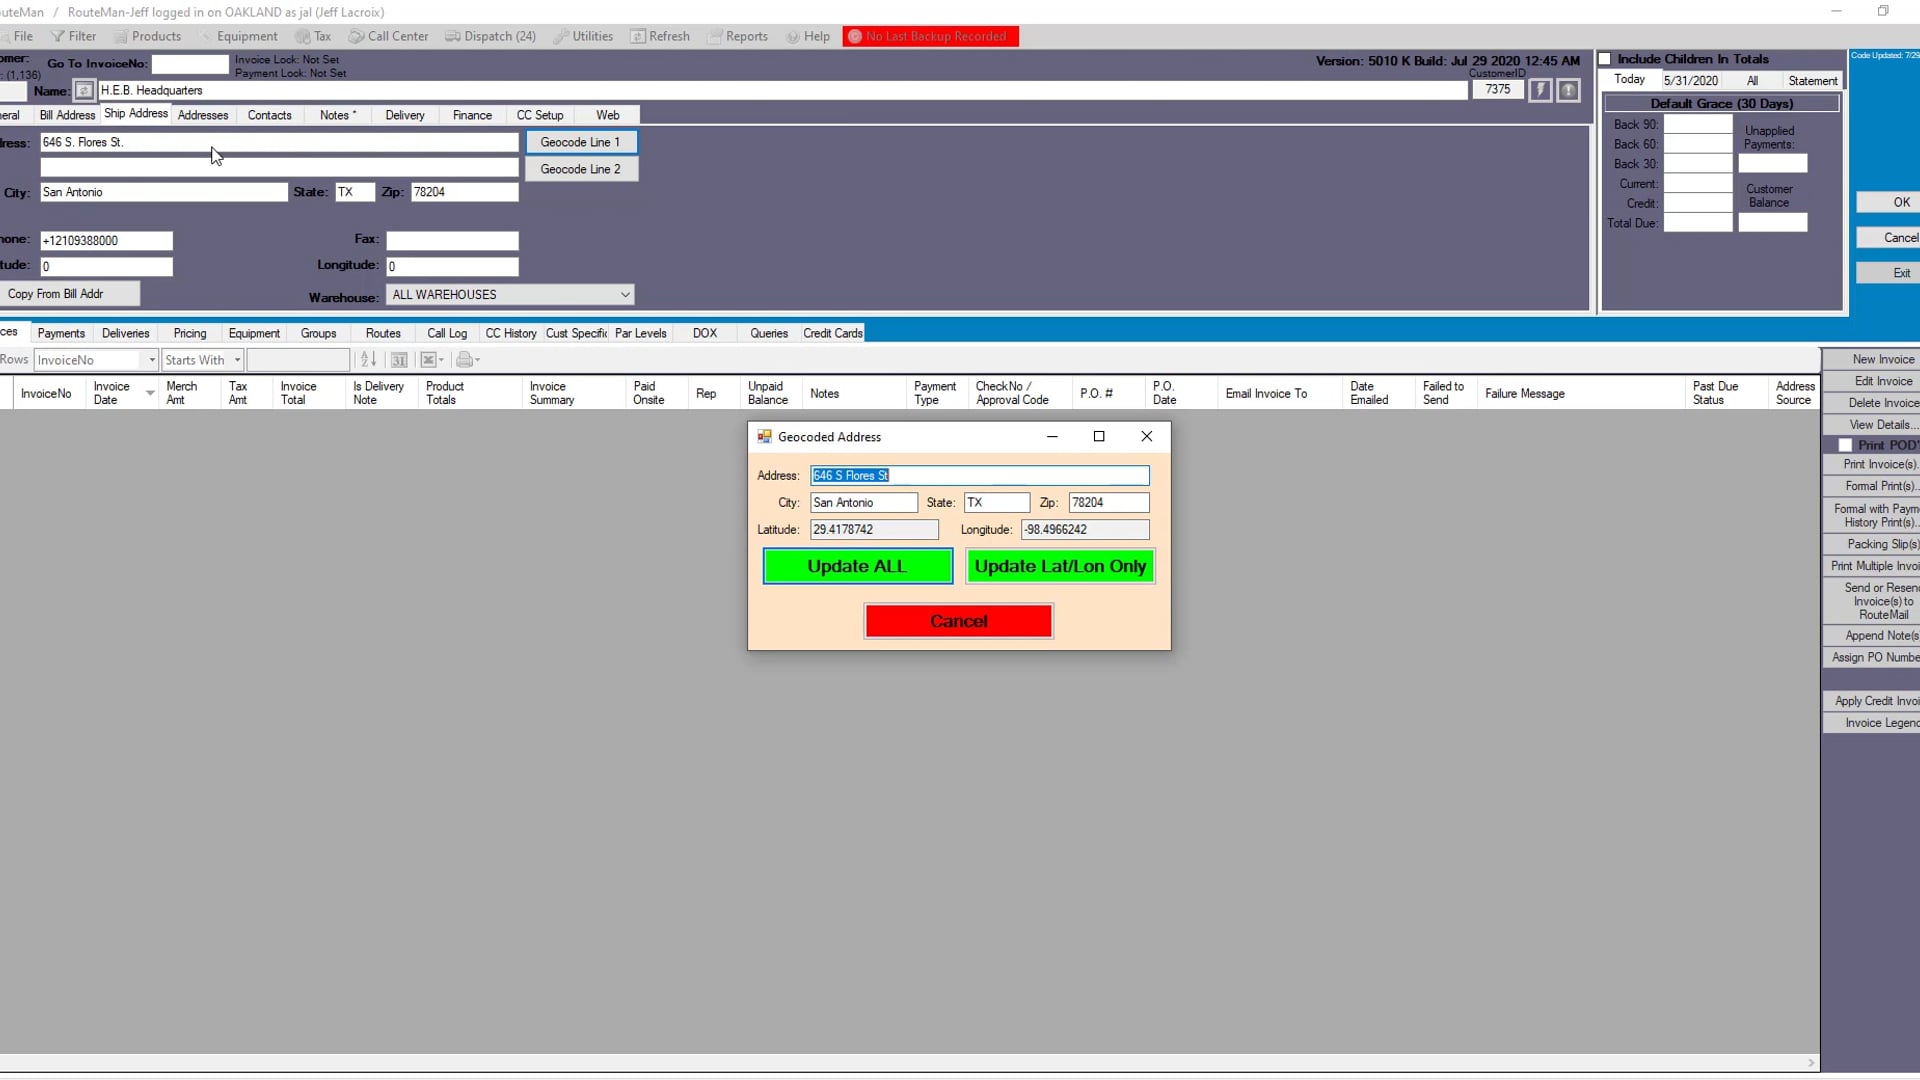1920x1080 pixels.
Task: Select the Statement tab in totals panel
Action: click(x=1812, y=80)
